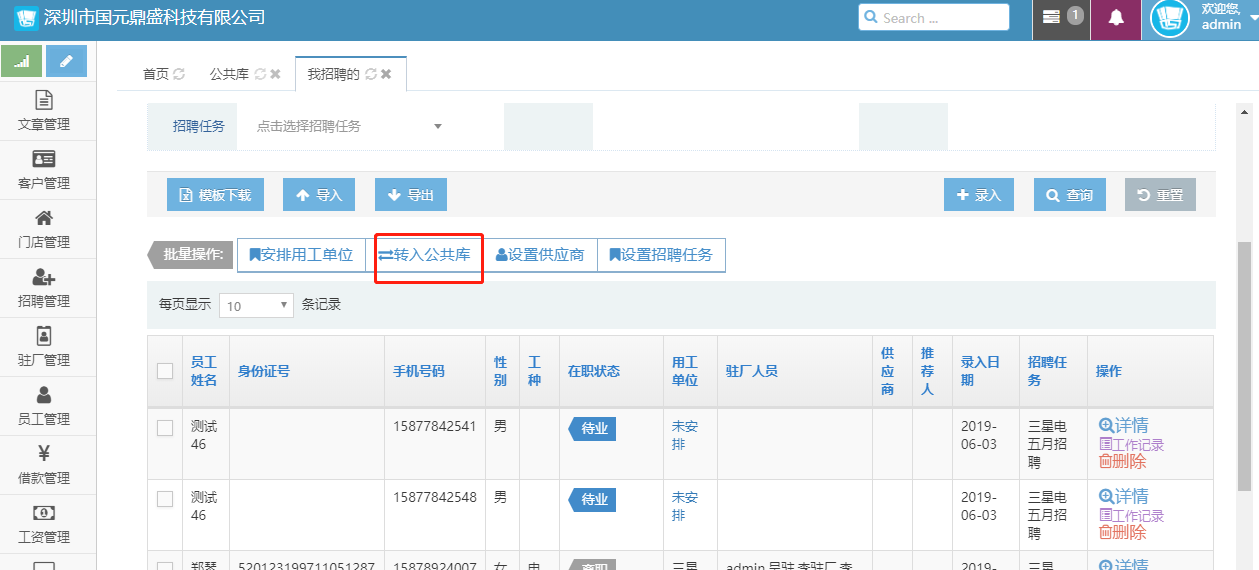
Task: Switch to the 首页 tab
Action: click(156, 74)
